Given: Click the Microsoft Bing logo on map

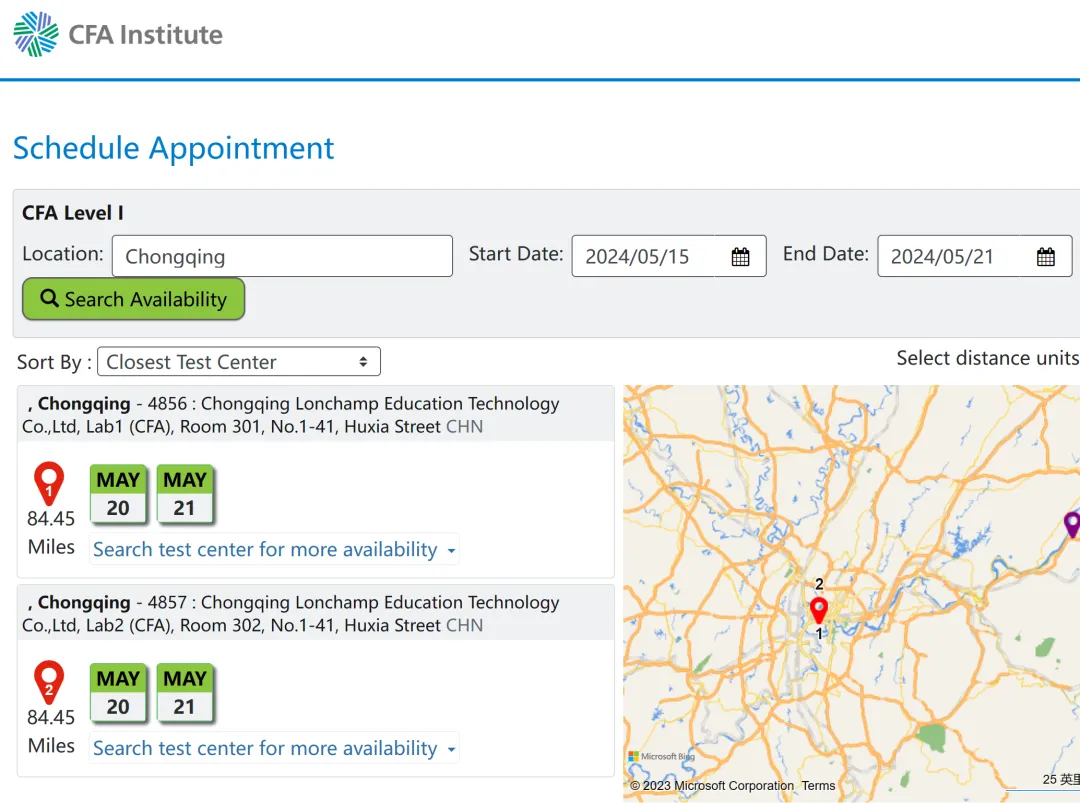Looking at the screenshot, I should click(661, 757).
